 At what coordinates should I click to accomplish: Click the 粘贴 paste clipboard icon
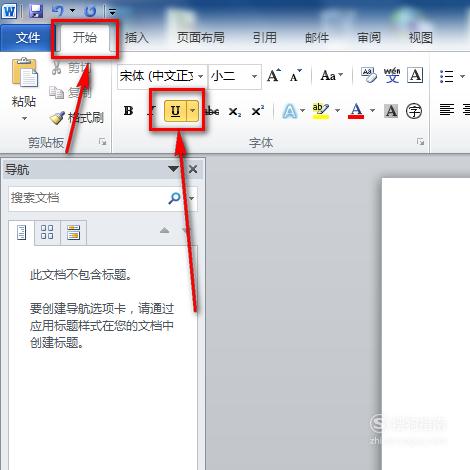(24, 72)
